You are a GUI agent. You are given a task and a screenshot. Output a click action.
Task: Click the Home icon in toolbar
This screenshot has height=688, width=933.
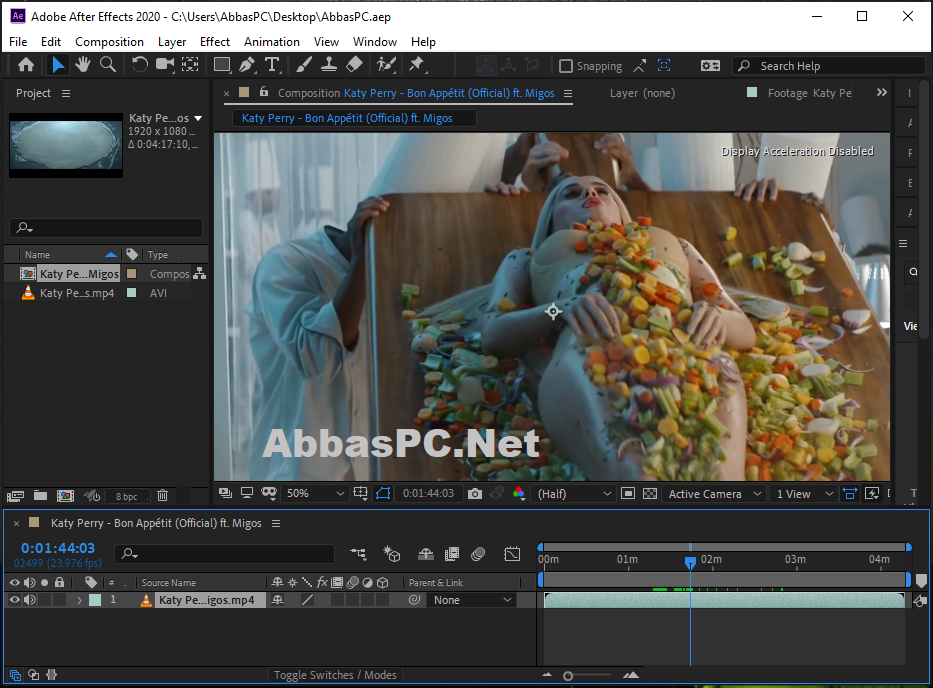(26, 65)
